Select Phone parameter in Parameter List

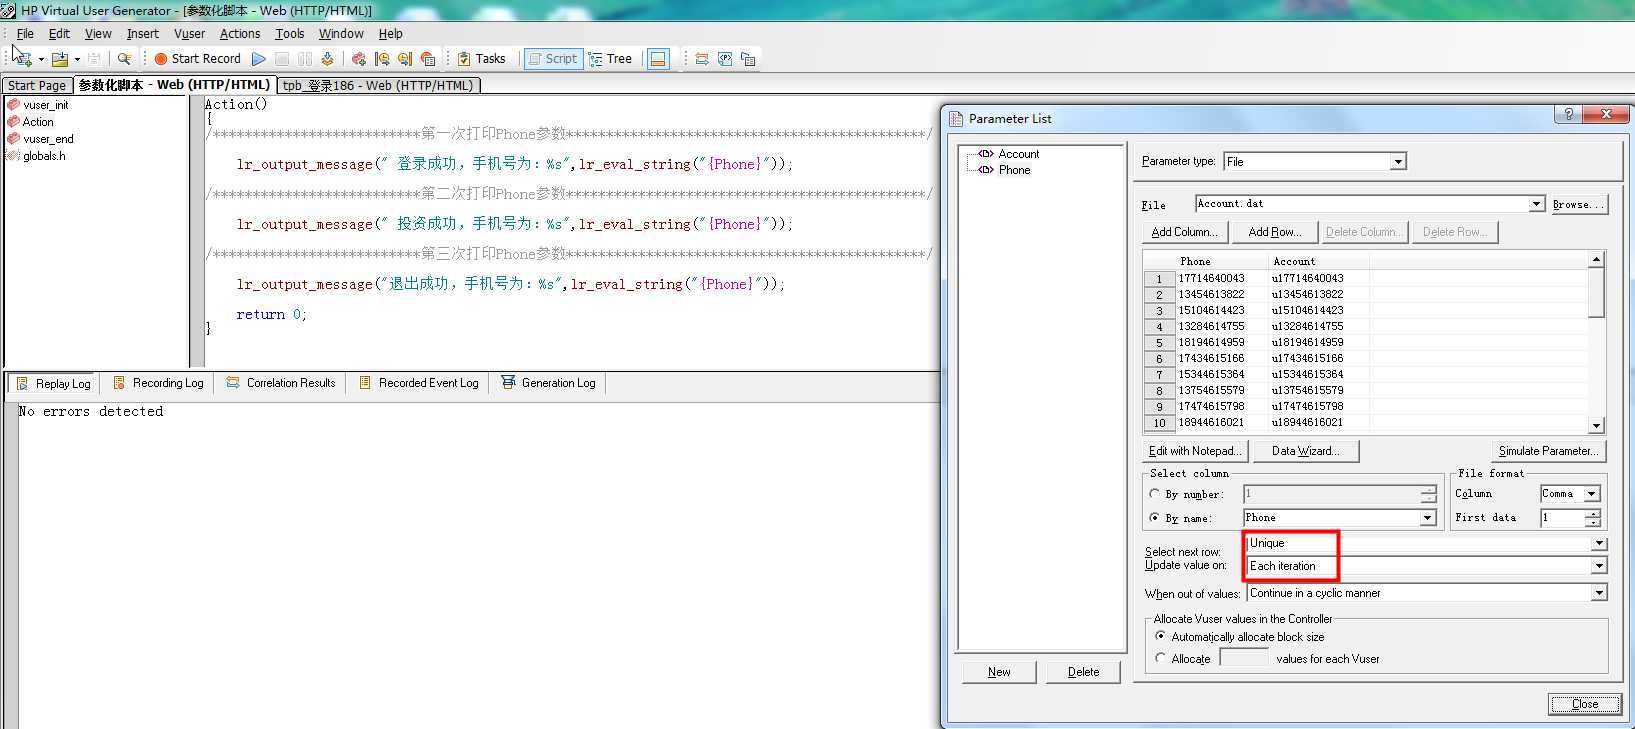click(1014, 170)
